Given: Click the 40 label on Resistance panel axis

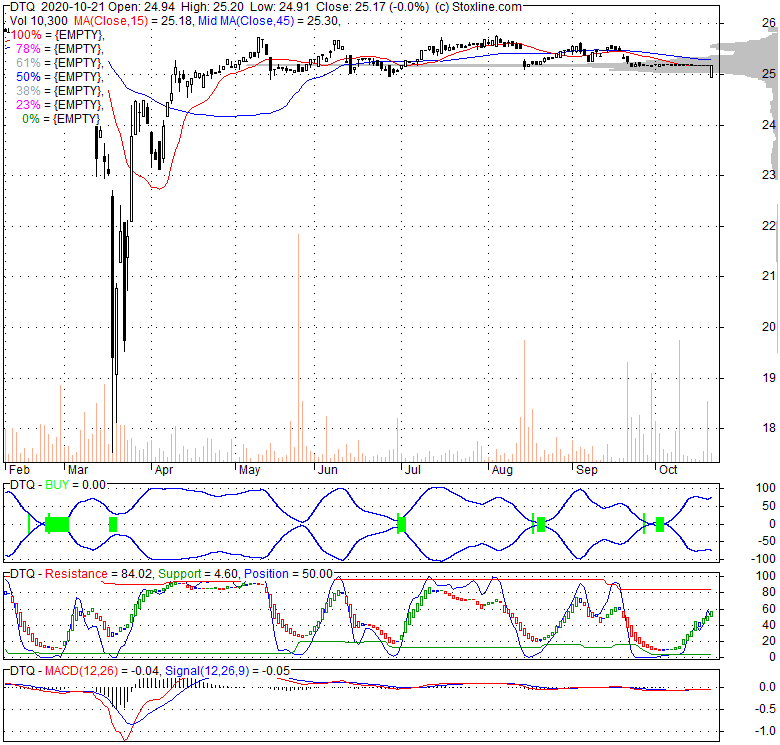Looking at the screenshot, I should click(769, 625).
